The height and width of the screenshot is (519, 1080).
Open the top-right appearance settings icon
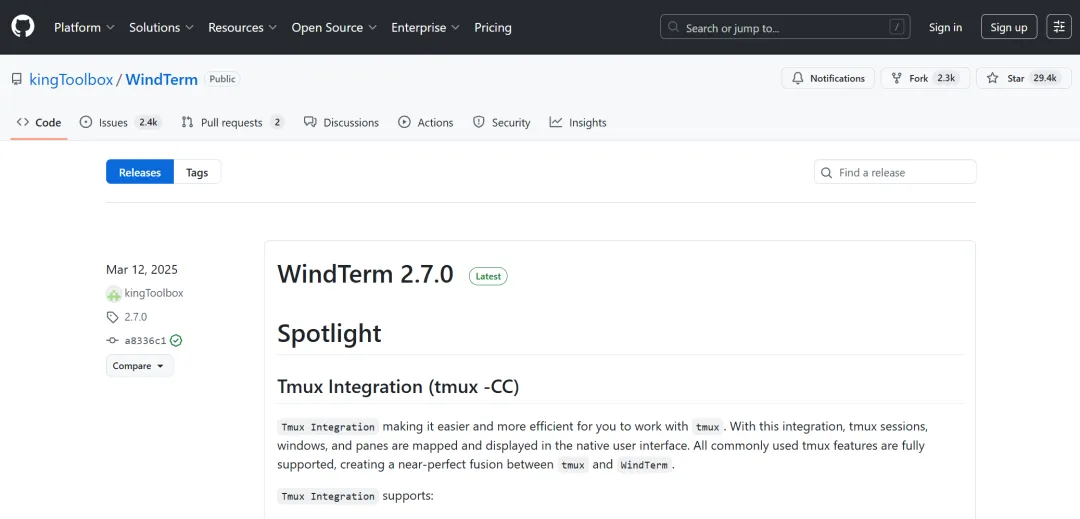(1058, 27)
